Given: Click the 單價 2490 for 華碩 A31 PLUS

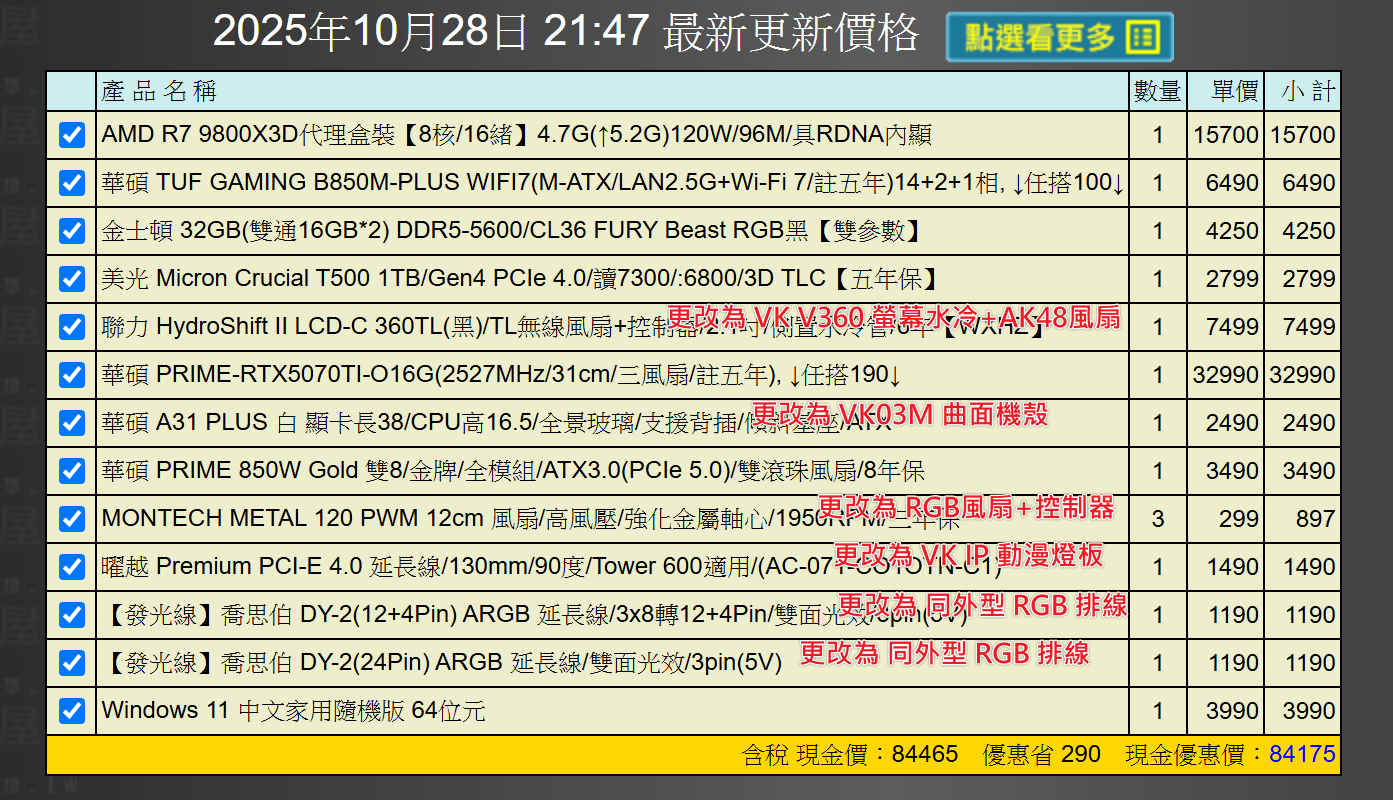Looking at the screenshot, I should pyautogui.click(x=1233, y=423).
